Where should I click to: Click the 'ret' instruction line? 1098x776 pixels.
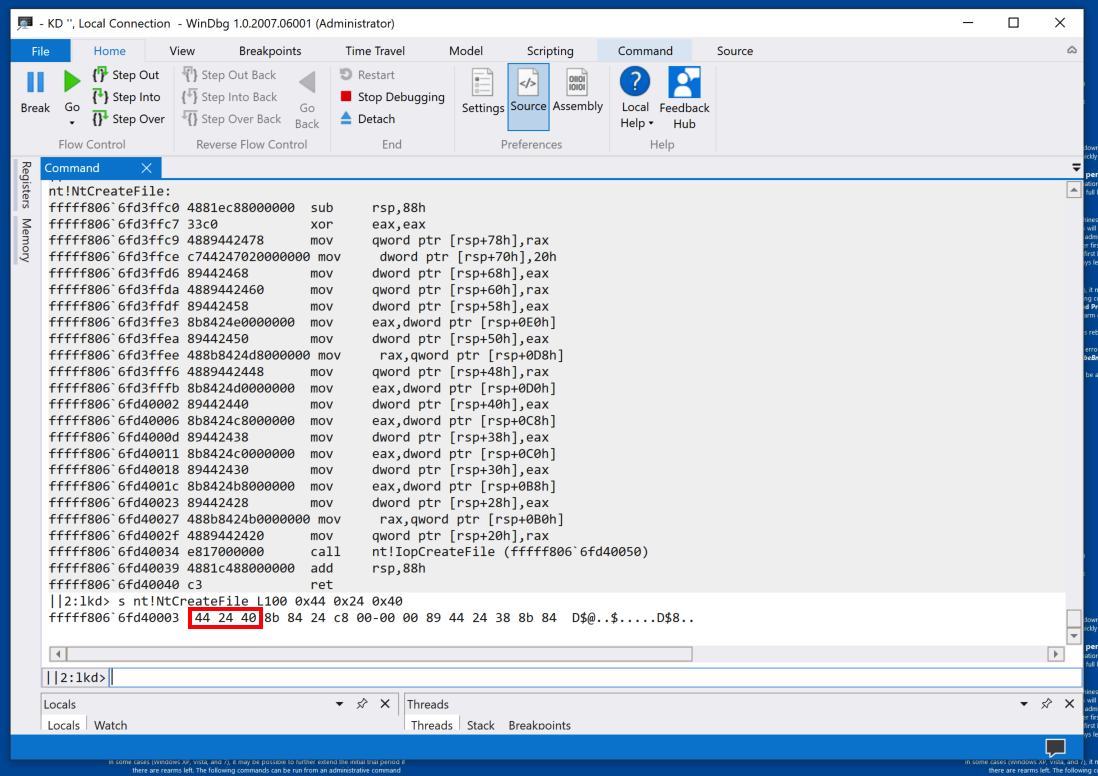click(190, 585)
